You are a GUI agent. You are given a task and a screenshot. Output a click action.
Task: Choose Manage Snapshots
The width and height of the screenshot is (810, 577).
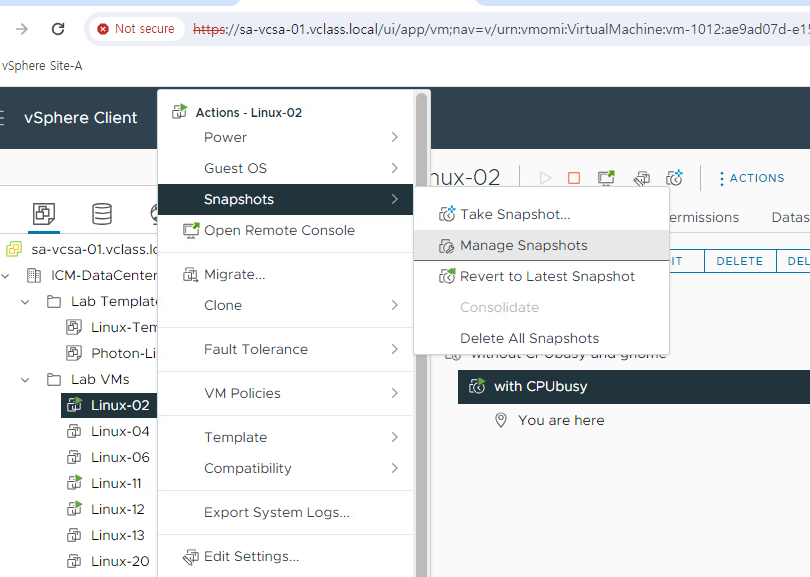(x=541, y=245)
